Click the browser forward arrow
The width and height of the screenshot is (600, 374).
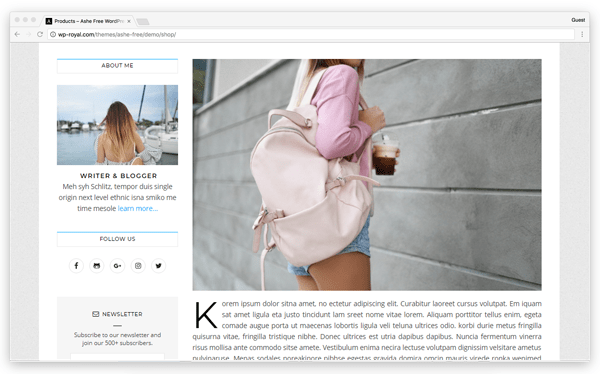pyautogui.click(x=28, y=34)
